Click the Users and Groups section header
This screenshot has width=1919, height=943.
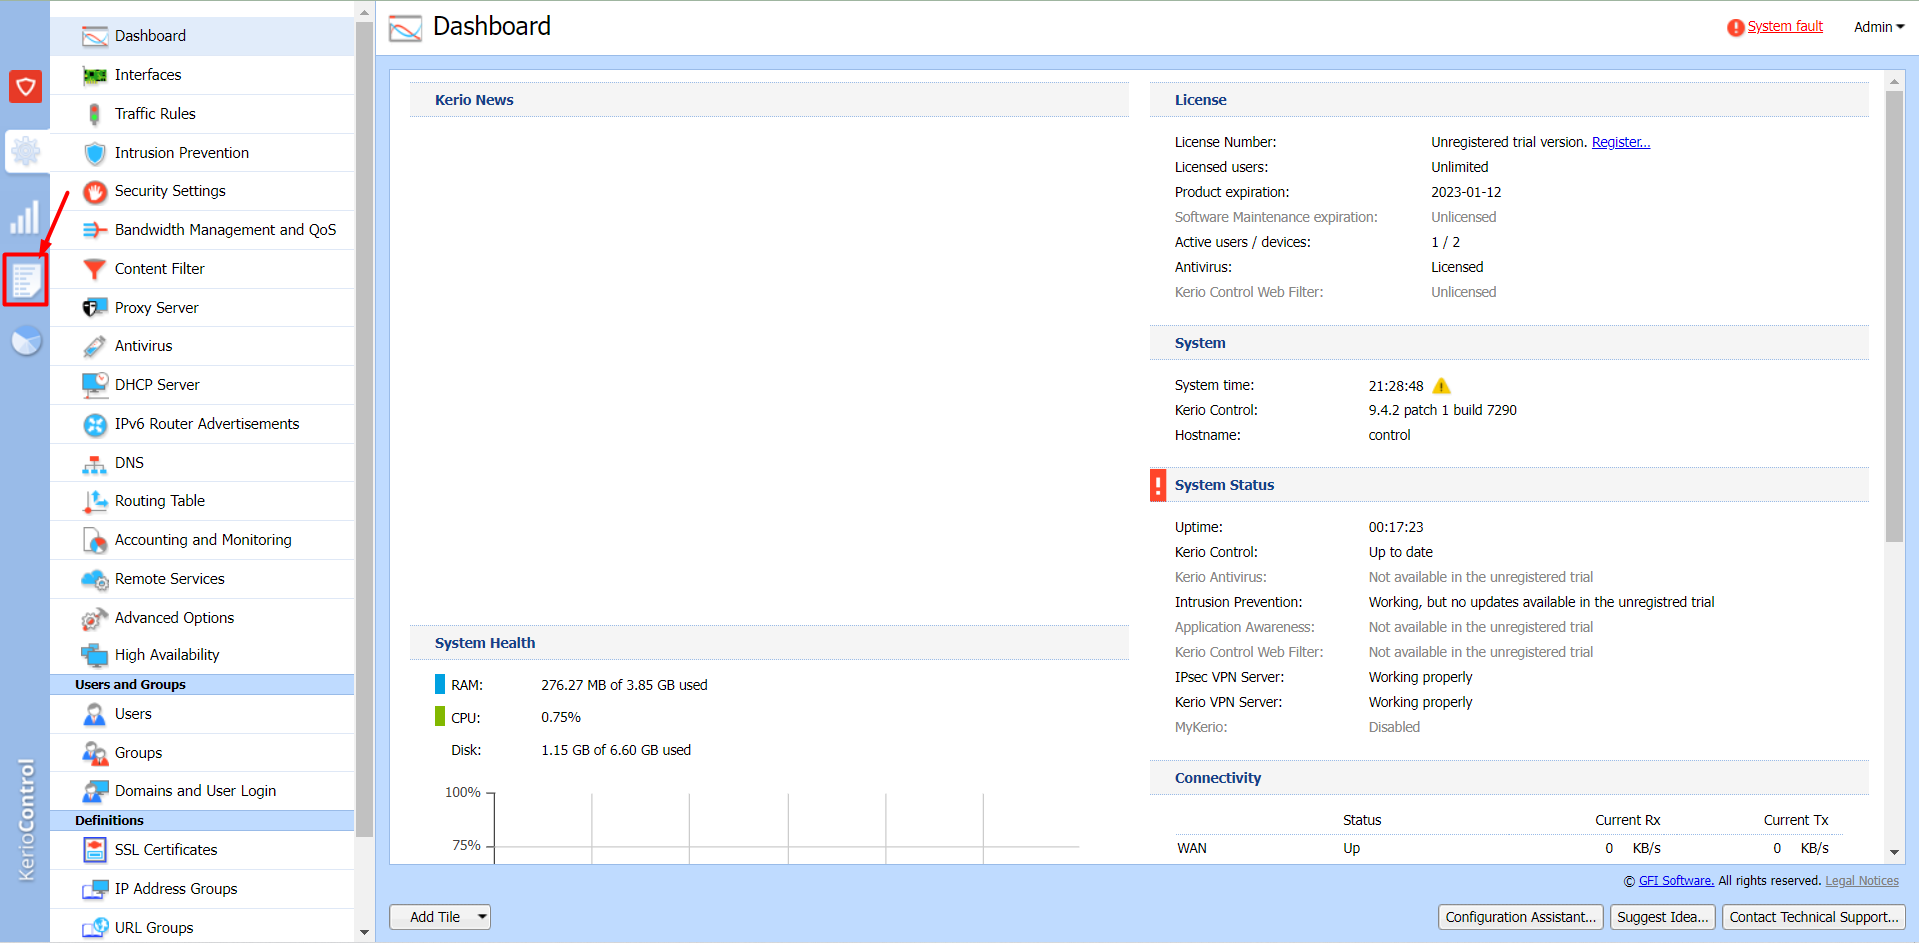(x=202, y=684)
